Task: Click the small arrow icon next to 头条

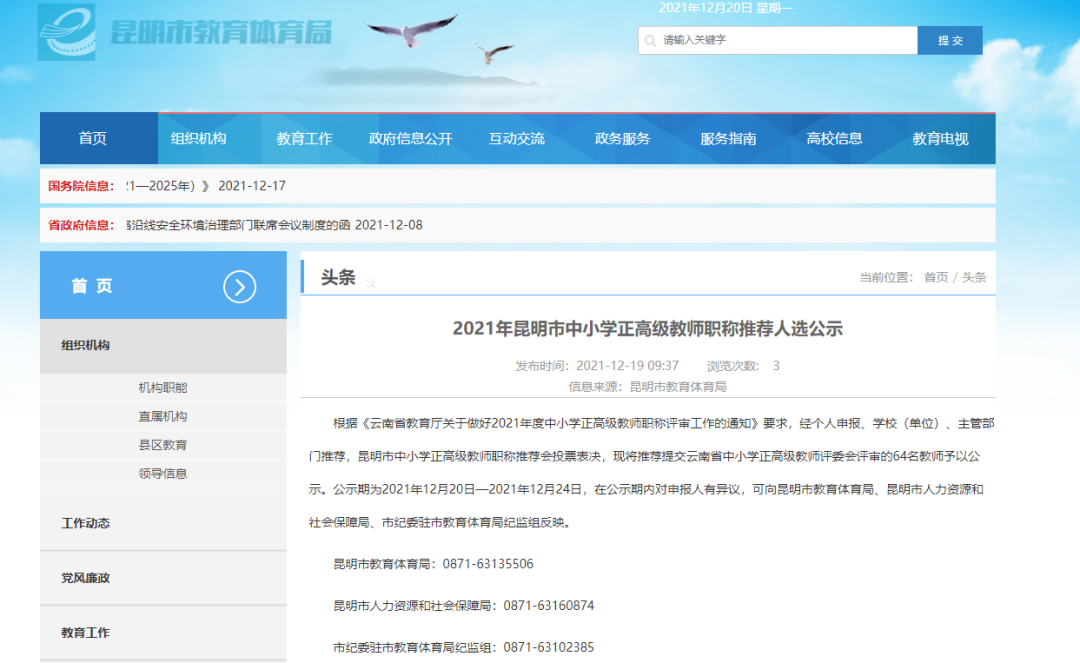Action: 370,282
